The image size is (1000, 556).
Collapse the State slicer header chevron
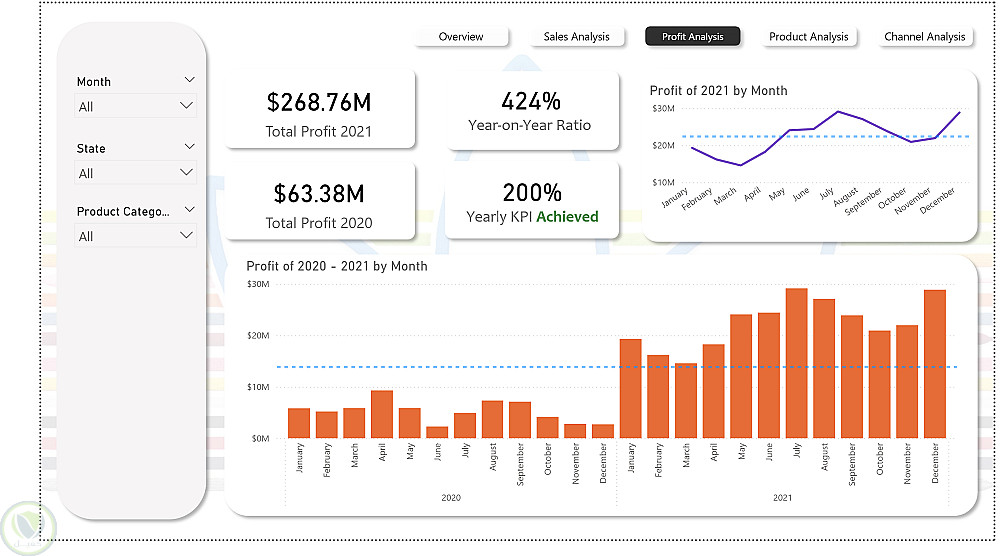pyautogui.click(x=189, y=147)
